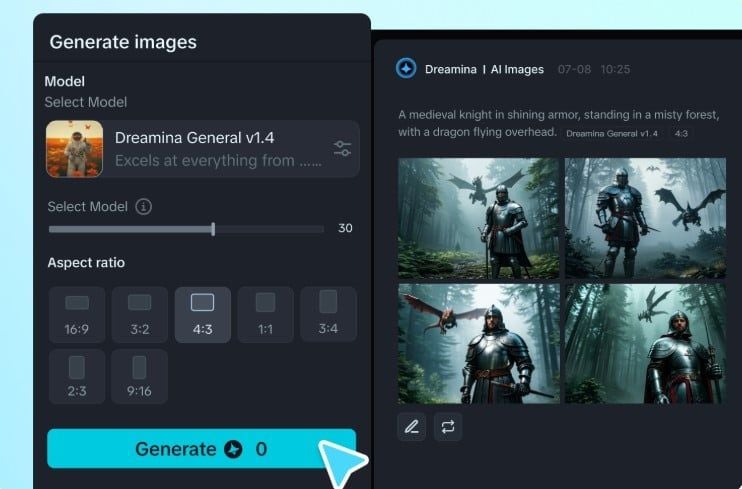Click the info icon beside Select Model
Image resolution: width=742 pixels, height=489 pixels.
(x=144, y=207)
